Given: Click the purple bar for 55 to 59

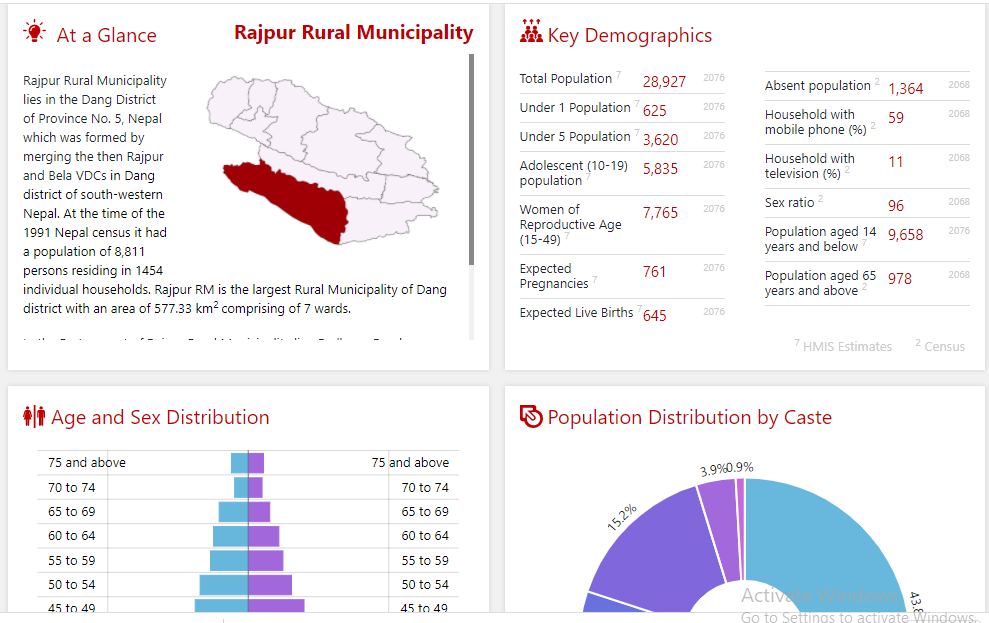Looking at the screenshot, I should tap(266, 561).
